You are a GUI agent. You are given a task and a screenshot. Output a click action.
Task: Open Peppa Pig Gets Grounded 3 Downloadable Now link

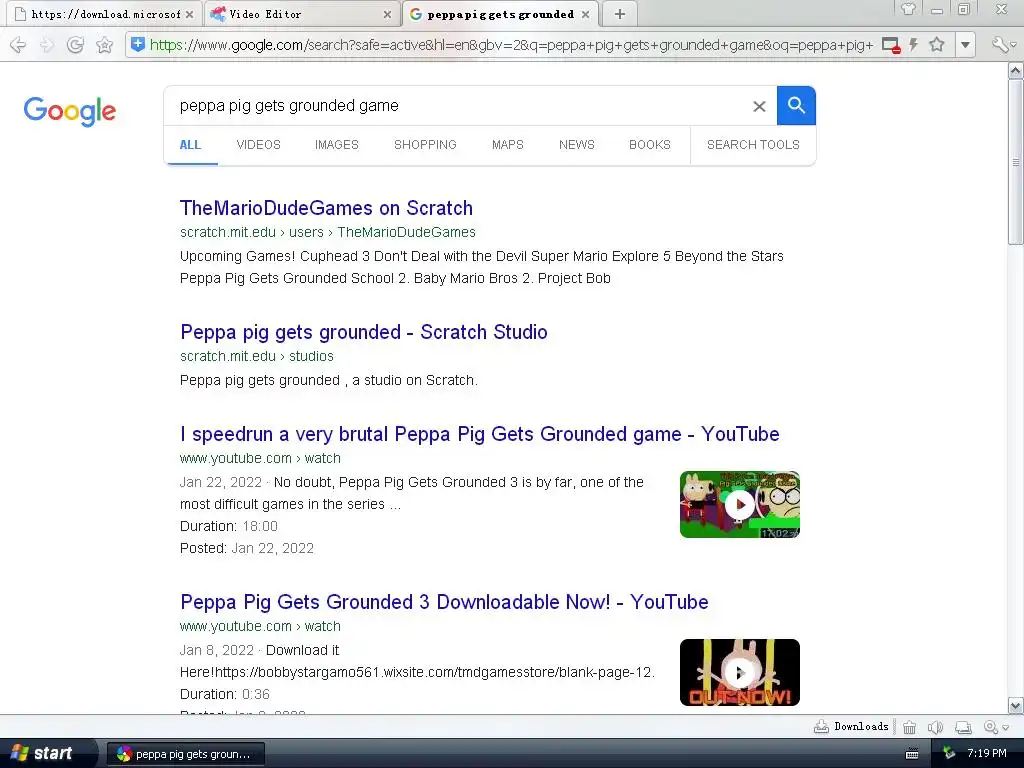pos(444,602)
